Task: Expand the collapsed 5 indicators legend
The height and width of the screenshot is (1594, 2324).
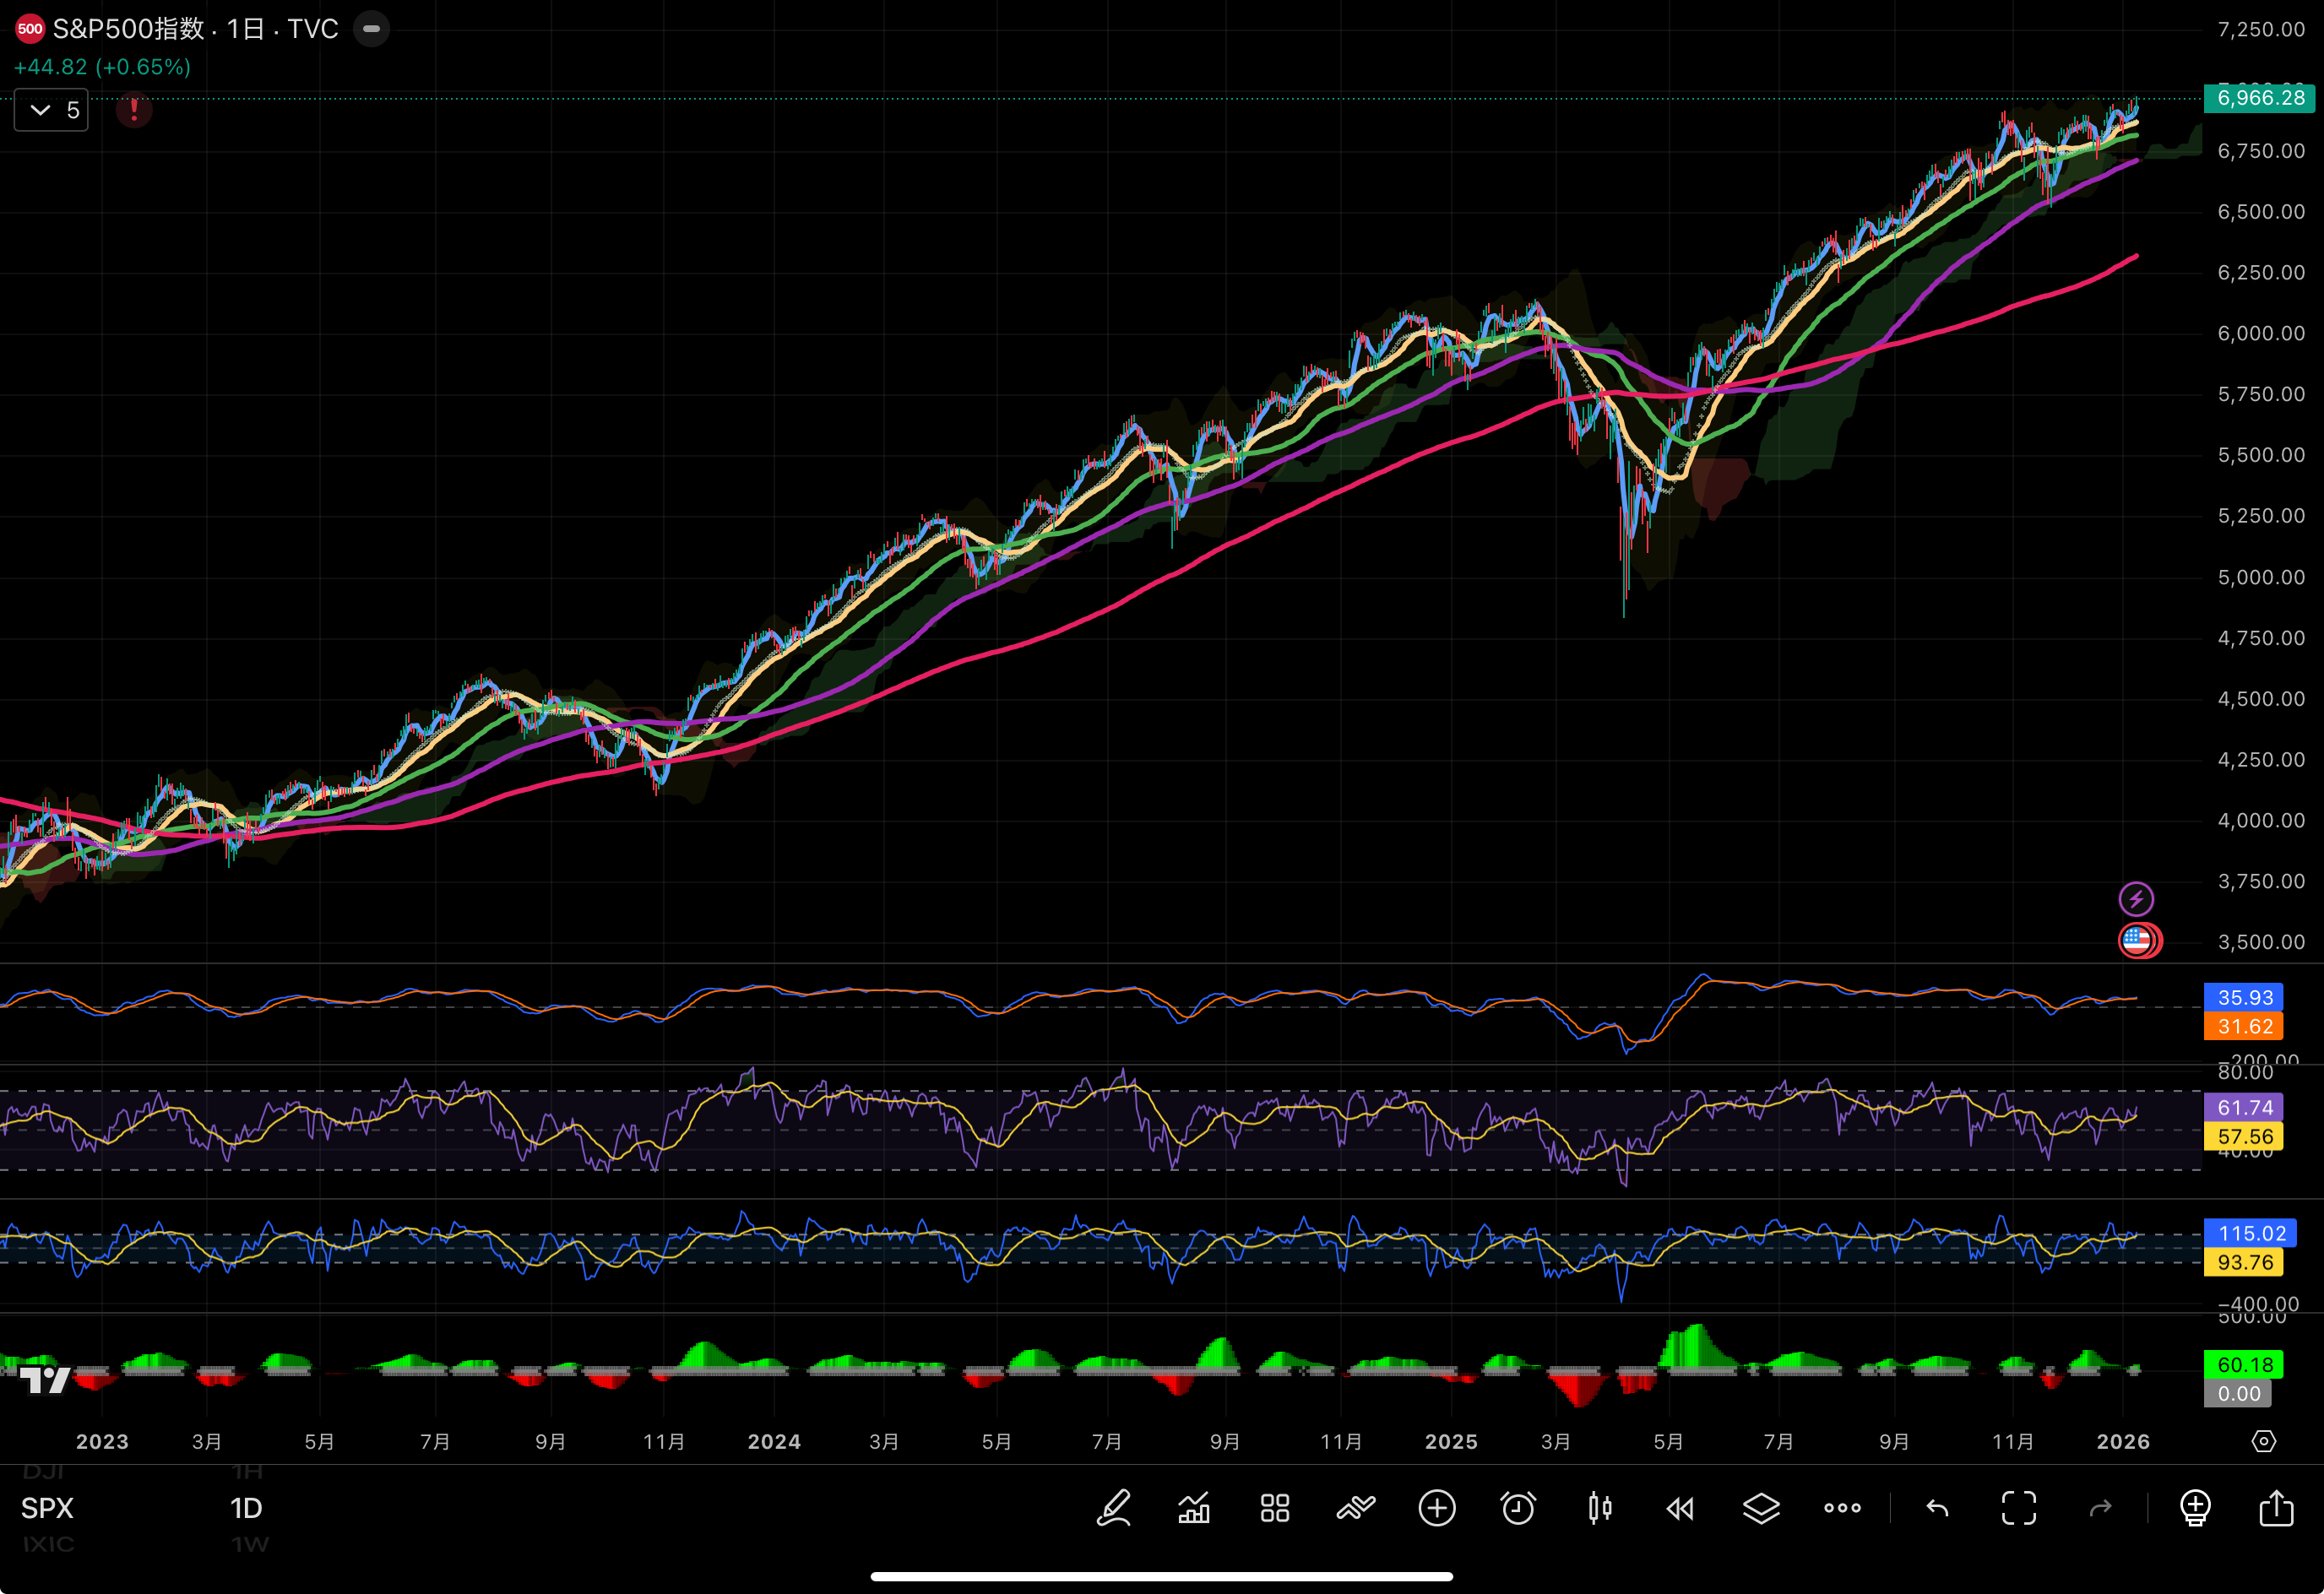Action: pos(52,110)
